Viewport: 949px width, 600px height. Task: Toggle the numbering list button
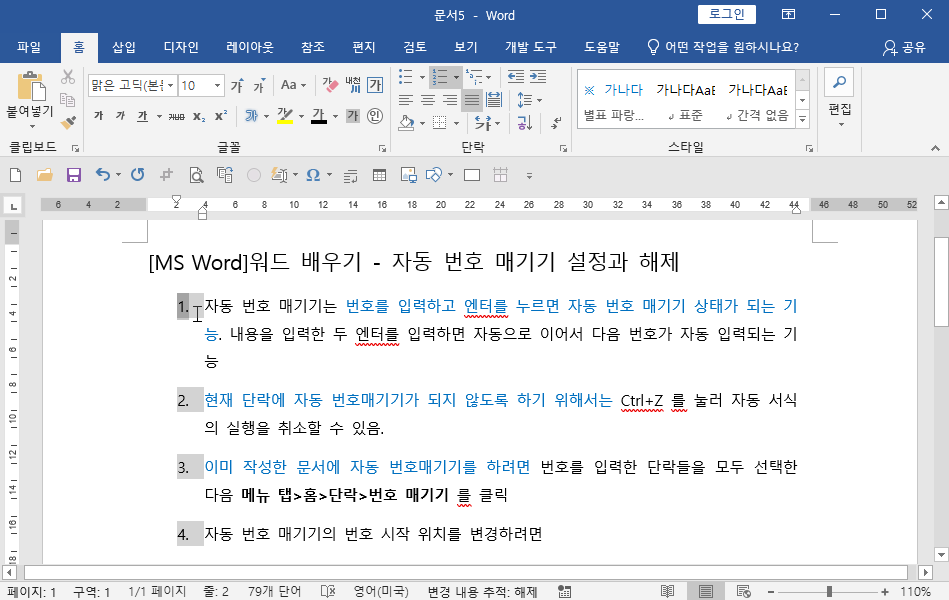coord(440,77)
